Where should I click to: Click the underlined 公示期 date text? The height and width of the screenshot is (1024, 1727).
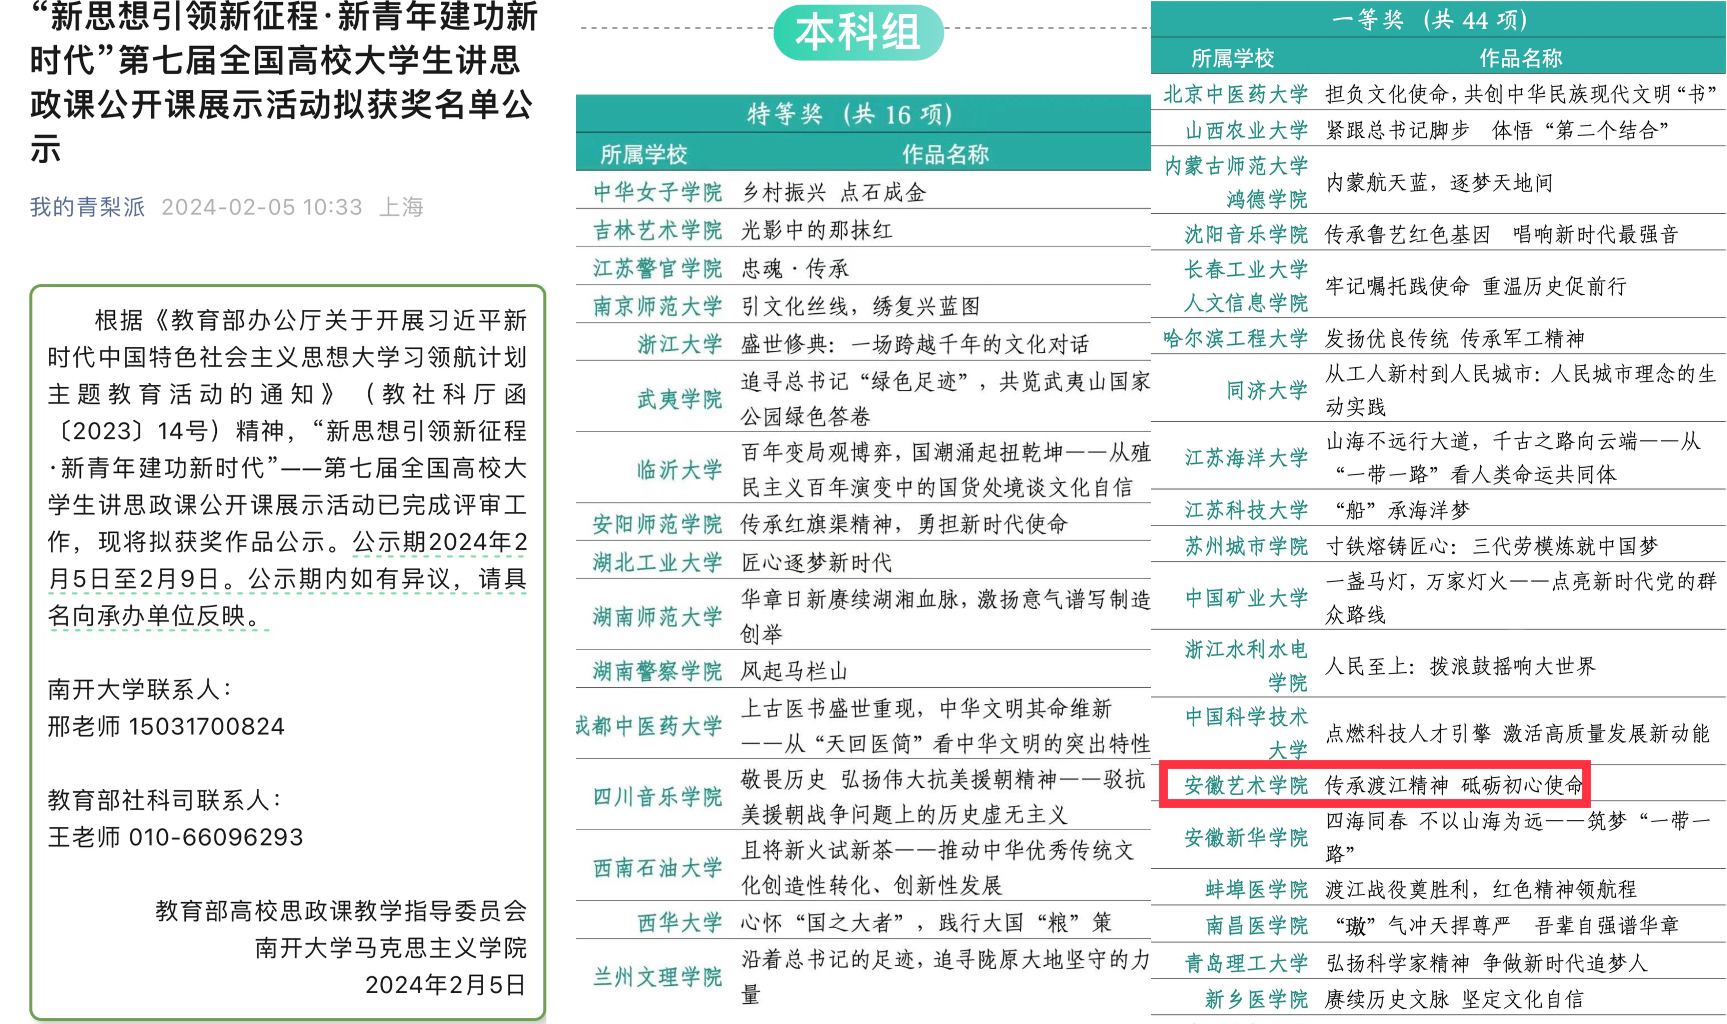click(438, 542)
